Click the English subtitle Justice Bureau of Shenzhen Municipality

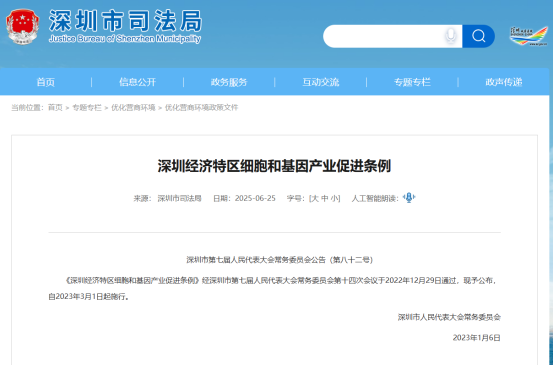click(125, 39)
